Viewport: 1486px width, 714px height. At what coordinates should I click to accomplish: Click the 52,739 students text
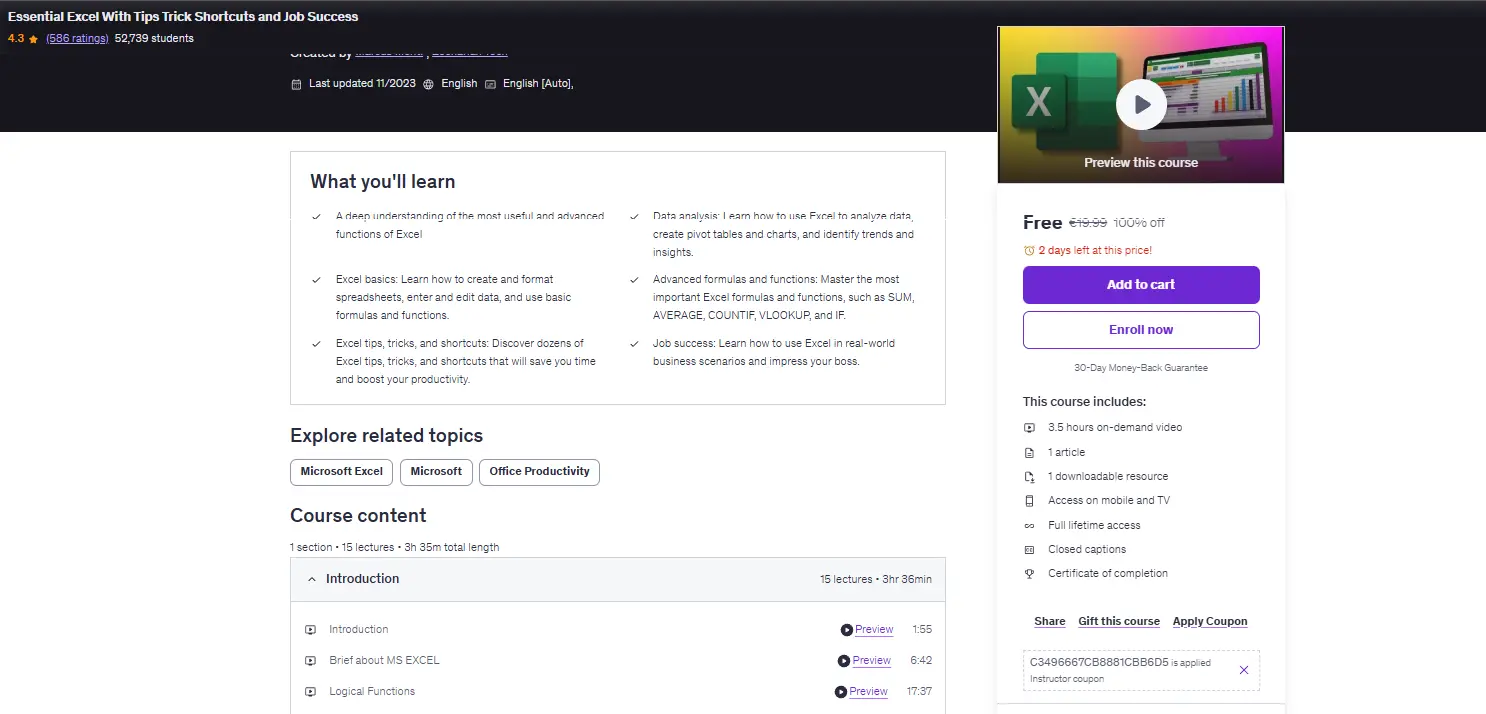point(155,39)
